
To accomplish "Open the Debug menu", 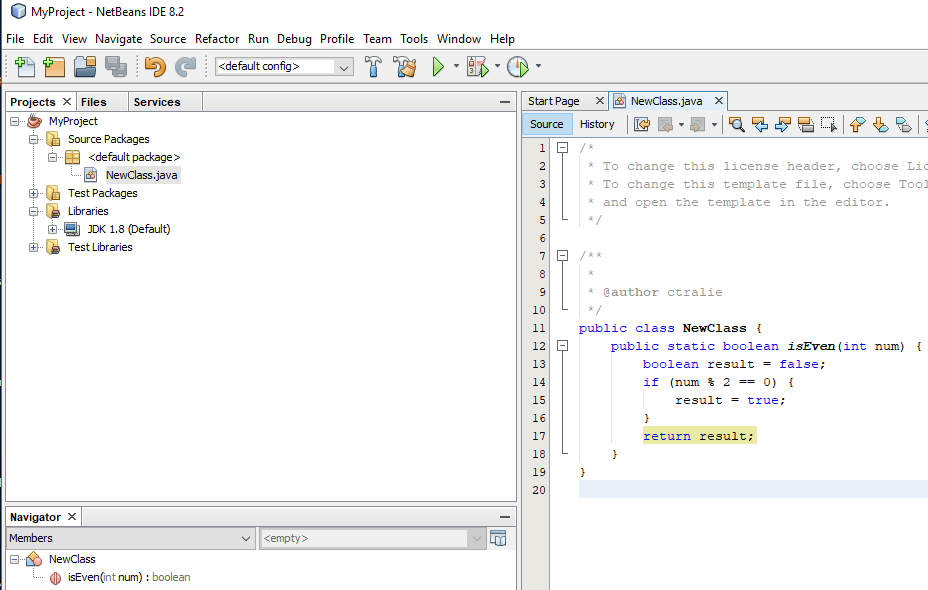I will 294,39.
